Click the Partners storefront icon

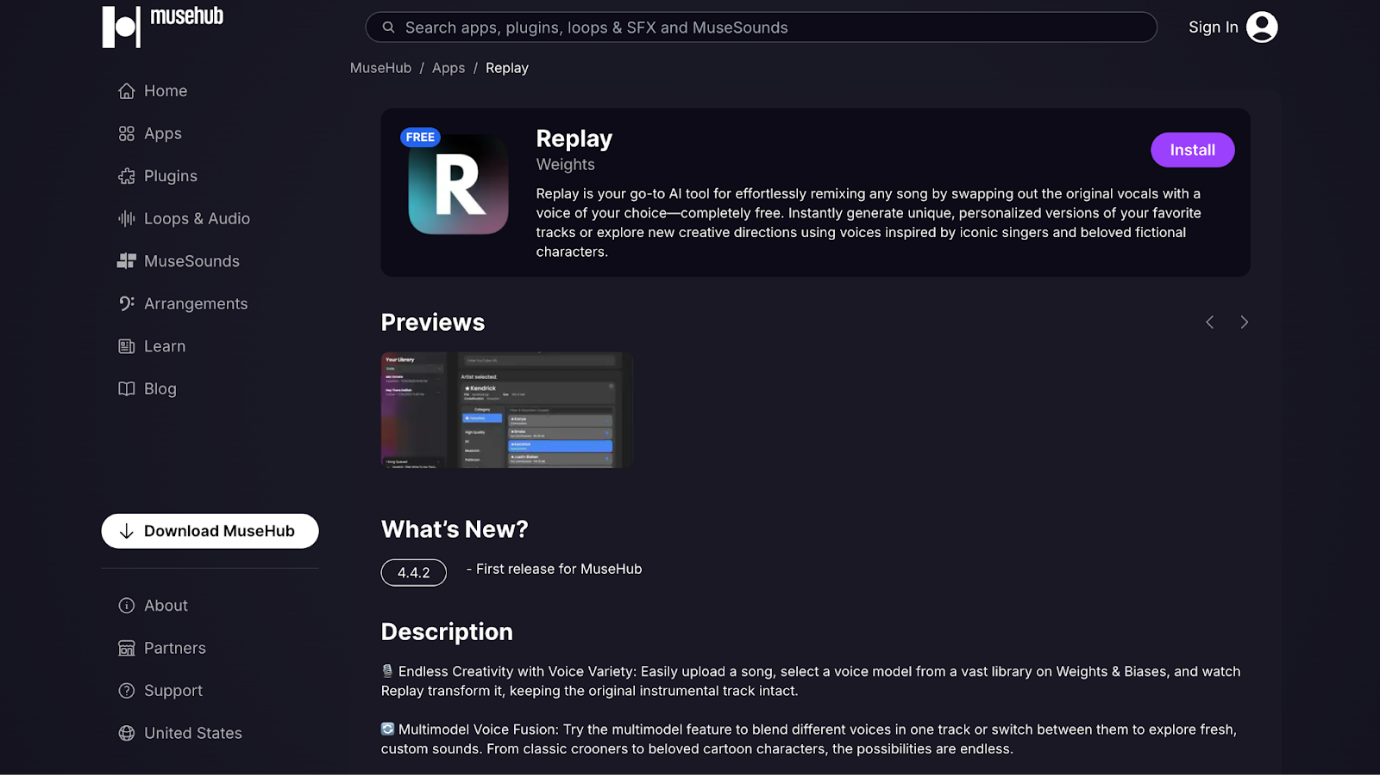[x=126, y=648]
